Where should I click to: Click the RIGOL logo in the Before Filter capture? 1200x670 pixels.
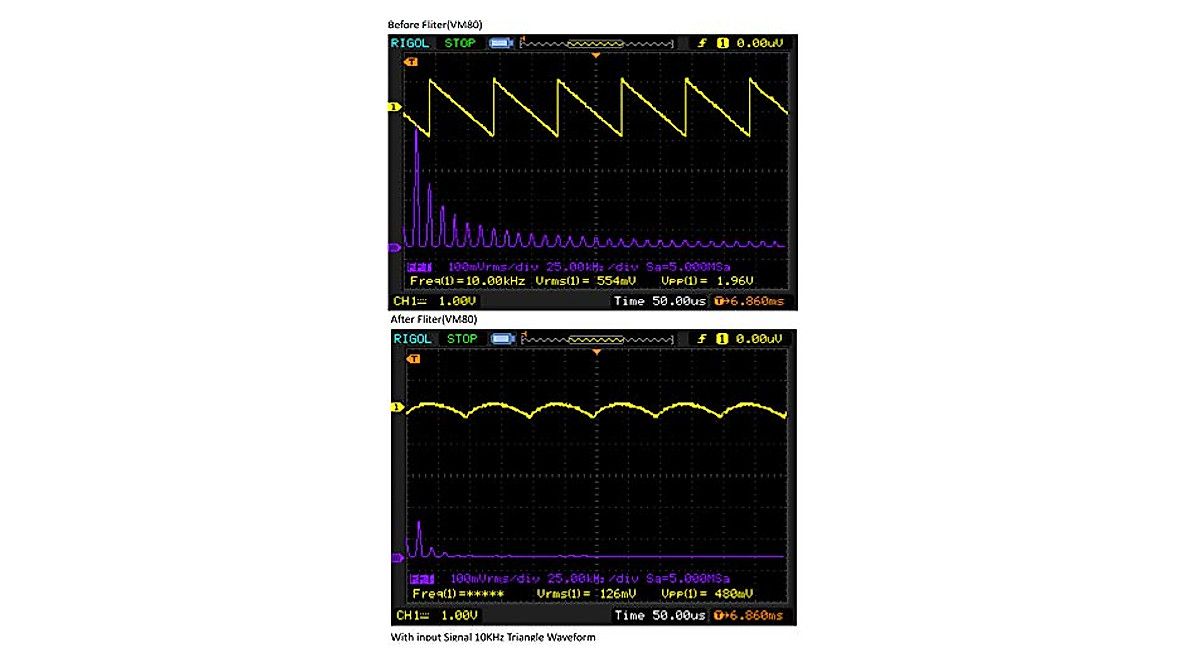point(411,43)
